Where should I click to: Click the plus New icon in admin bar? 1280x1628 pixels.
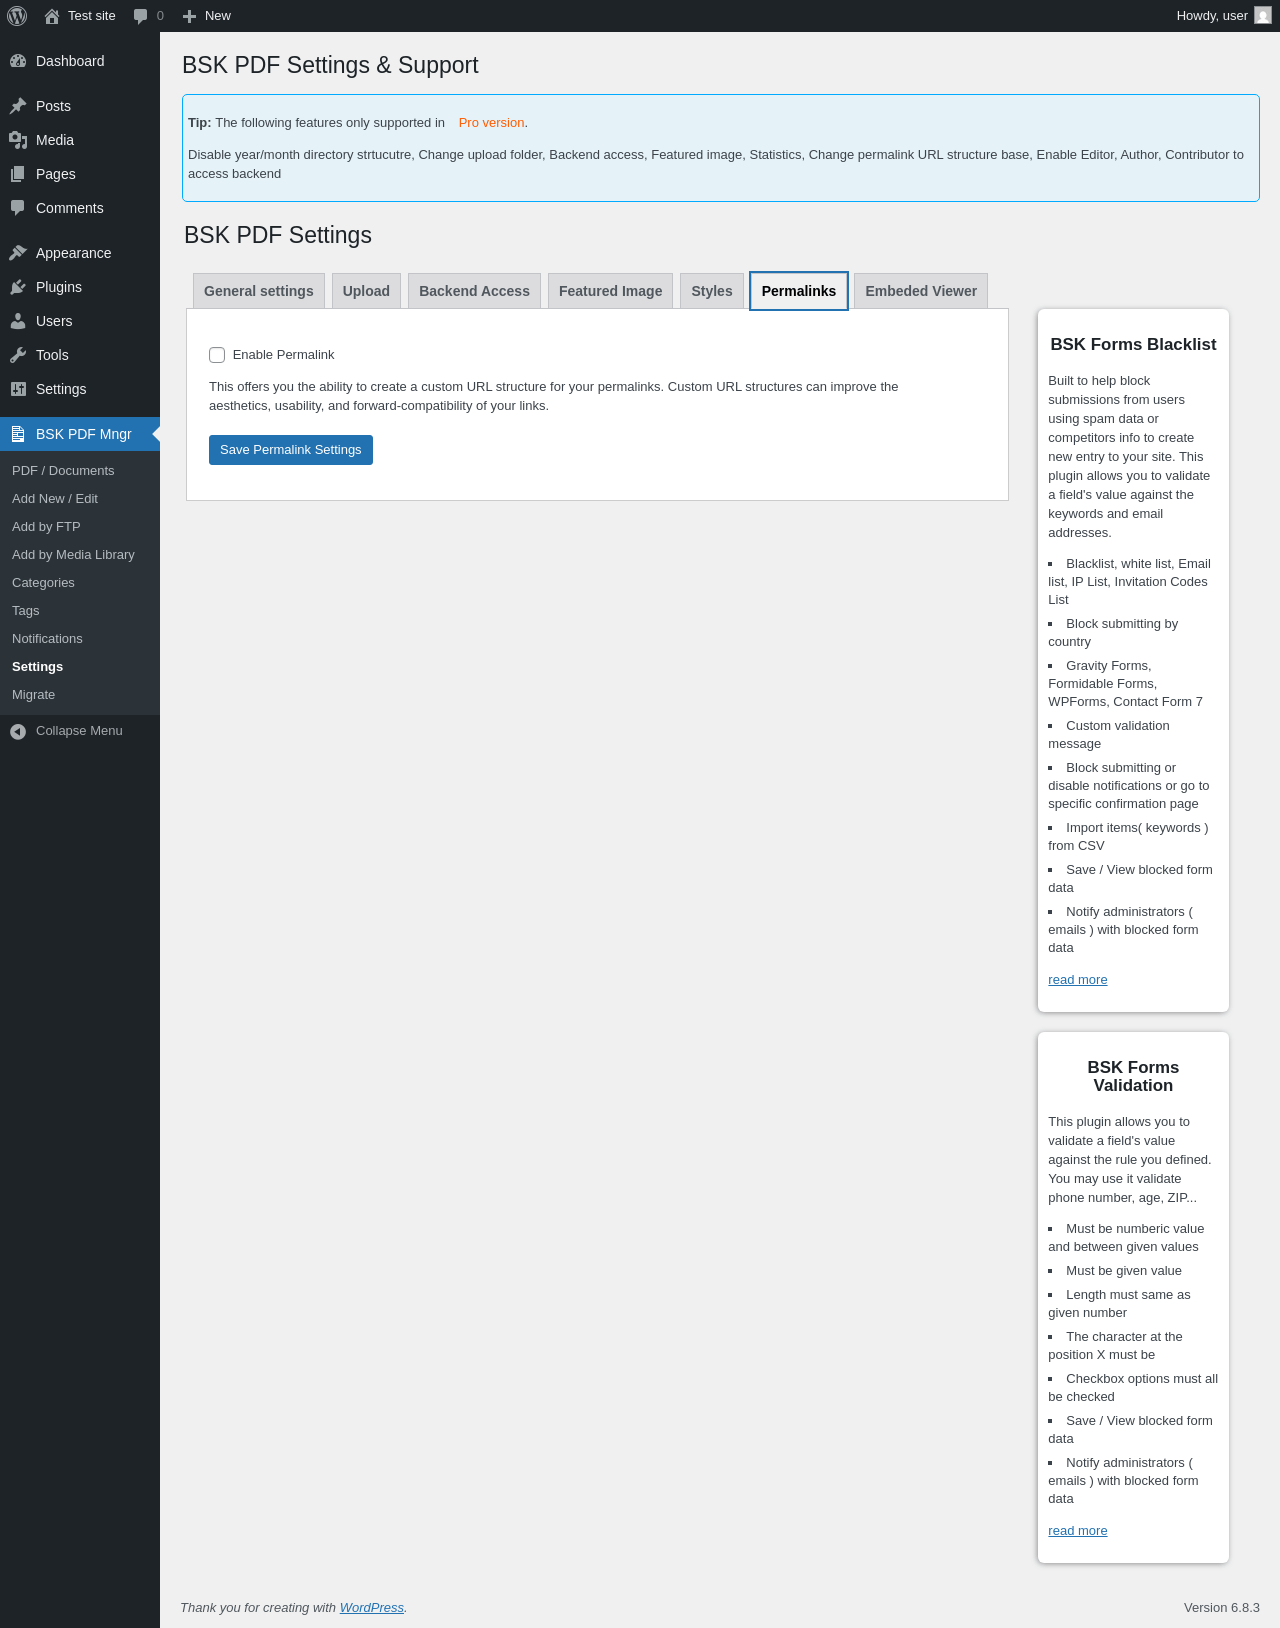tap(189, 16)
